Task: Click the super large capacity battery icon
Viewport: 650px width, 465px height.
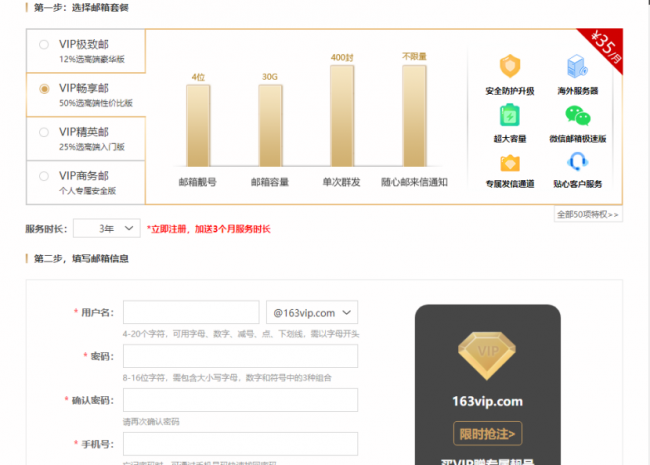Action: point(510,115)
